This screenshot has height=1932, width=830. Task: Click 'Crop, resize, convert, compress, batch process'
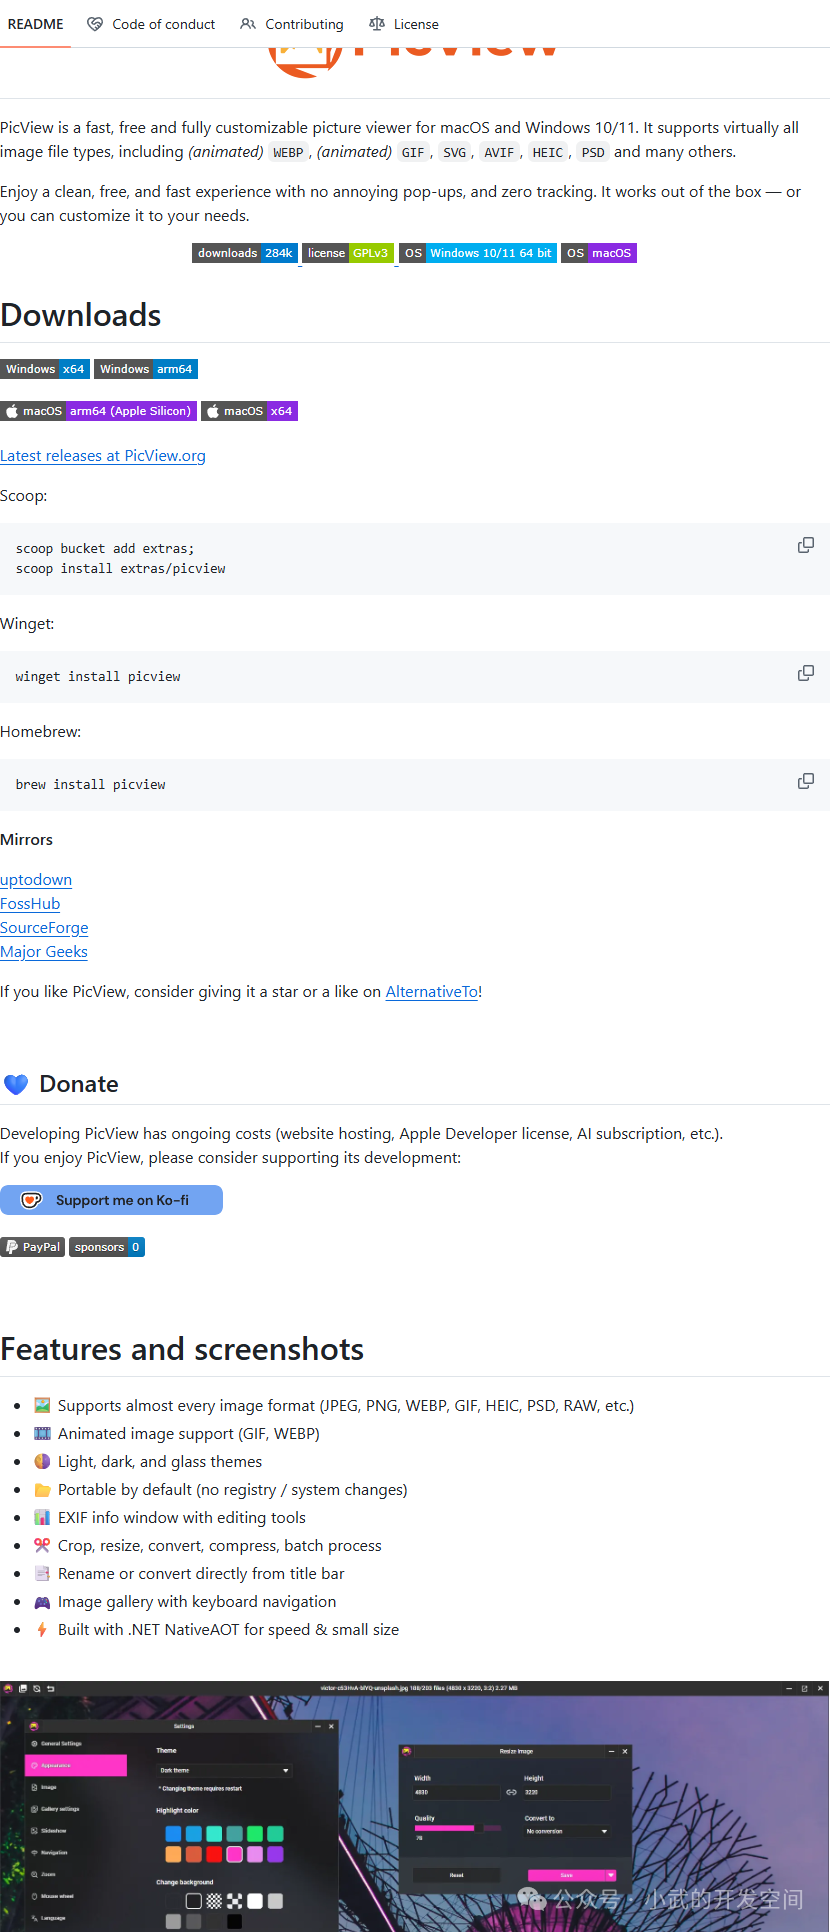[x=220, y=1545]
